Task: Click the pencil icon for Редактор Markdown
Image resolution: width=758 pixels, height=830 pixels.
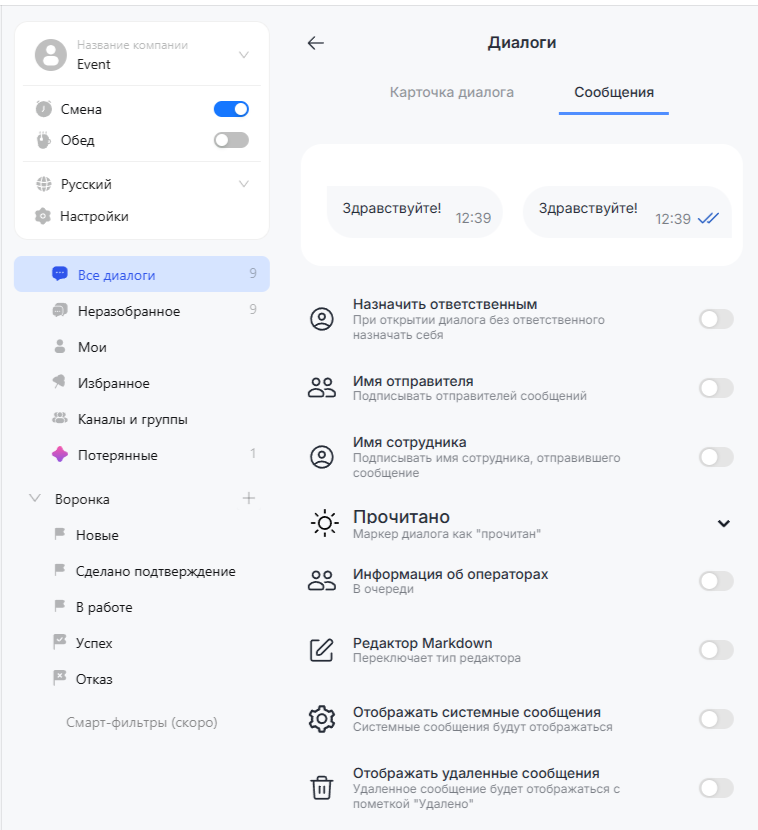Action: pyautogui.click(x=321, y=650)
